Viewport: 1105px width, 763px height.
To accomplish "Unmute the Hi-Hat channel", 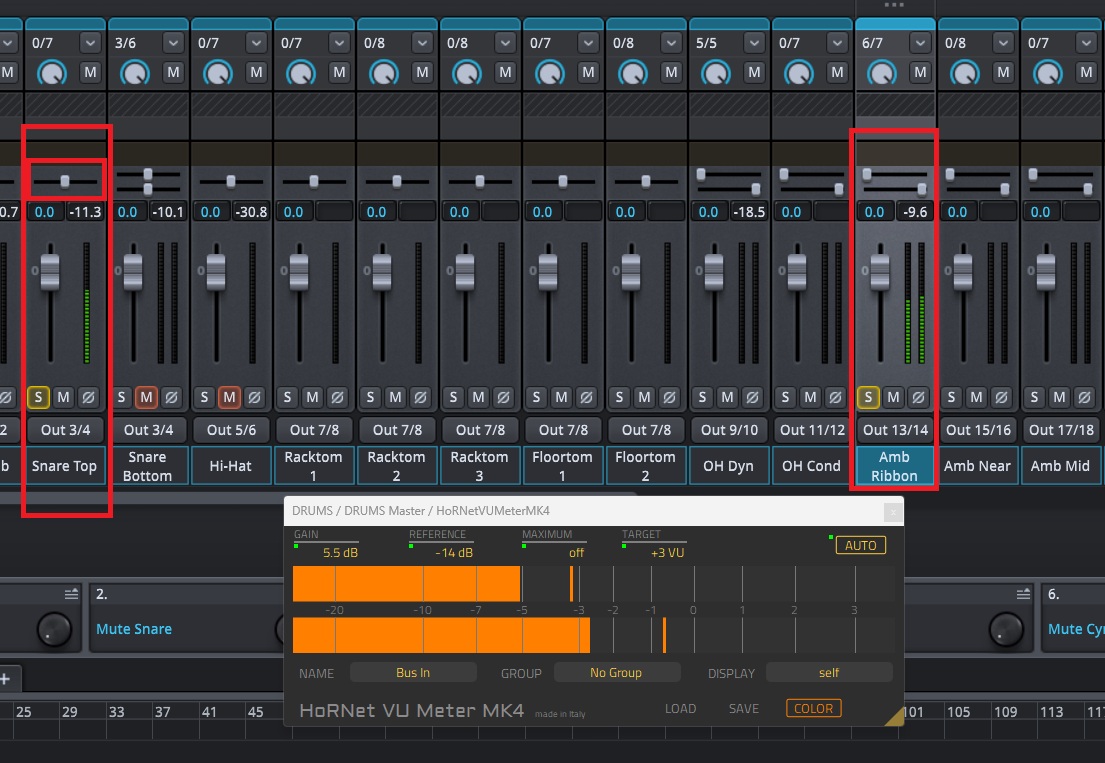I will (x=229, y=397).
